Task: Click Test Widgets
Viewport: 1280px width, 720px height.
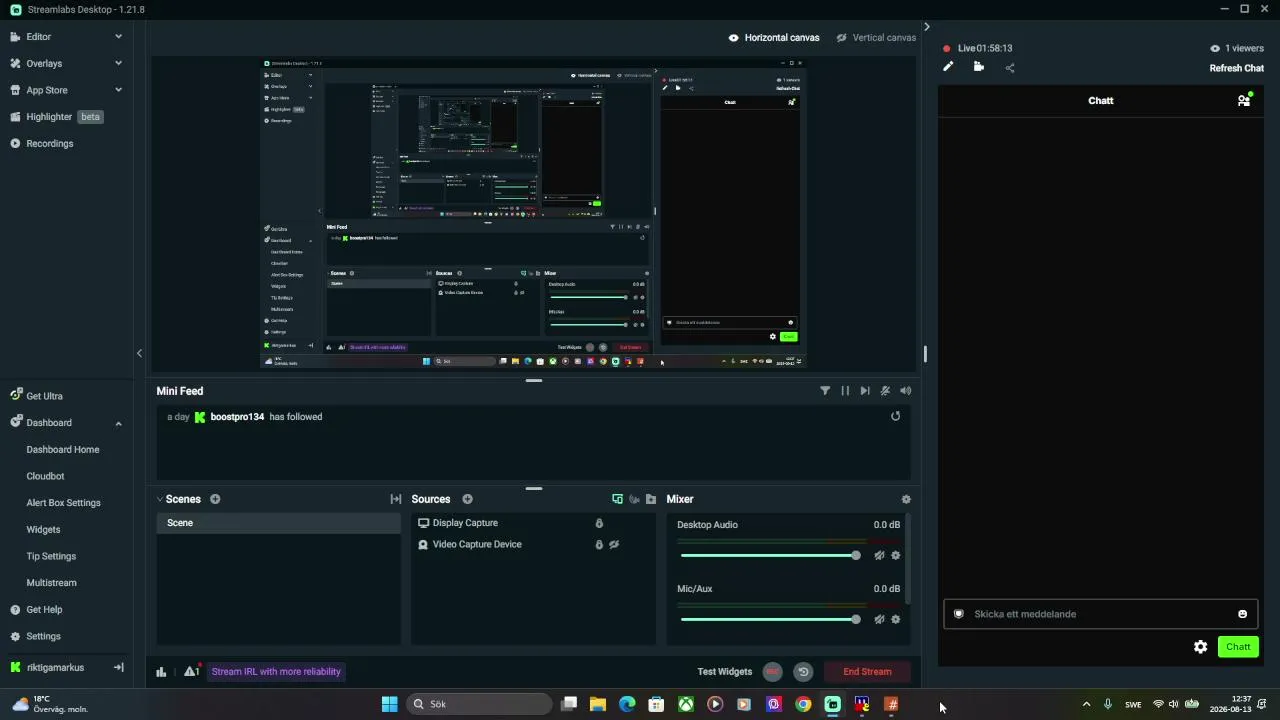Action: point(724,672)
